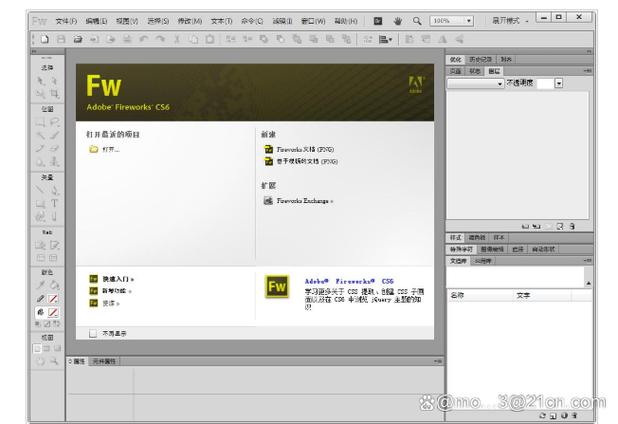The width and height of the screenshot is (618, 424).
Task: Select the Slice tool in Web section
Action: [54, 245]
